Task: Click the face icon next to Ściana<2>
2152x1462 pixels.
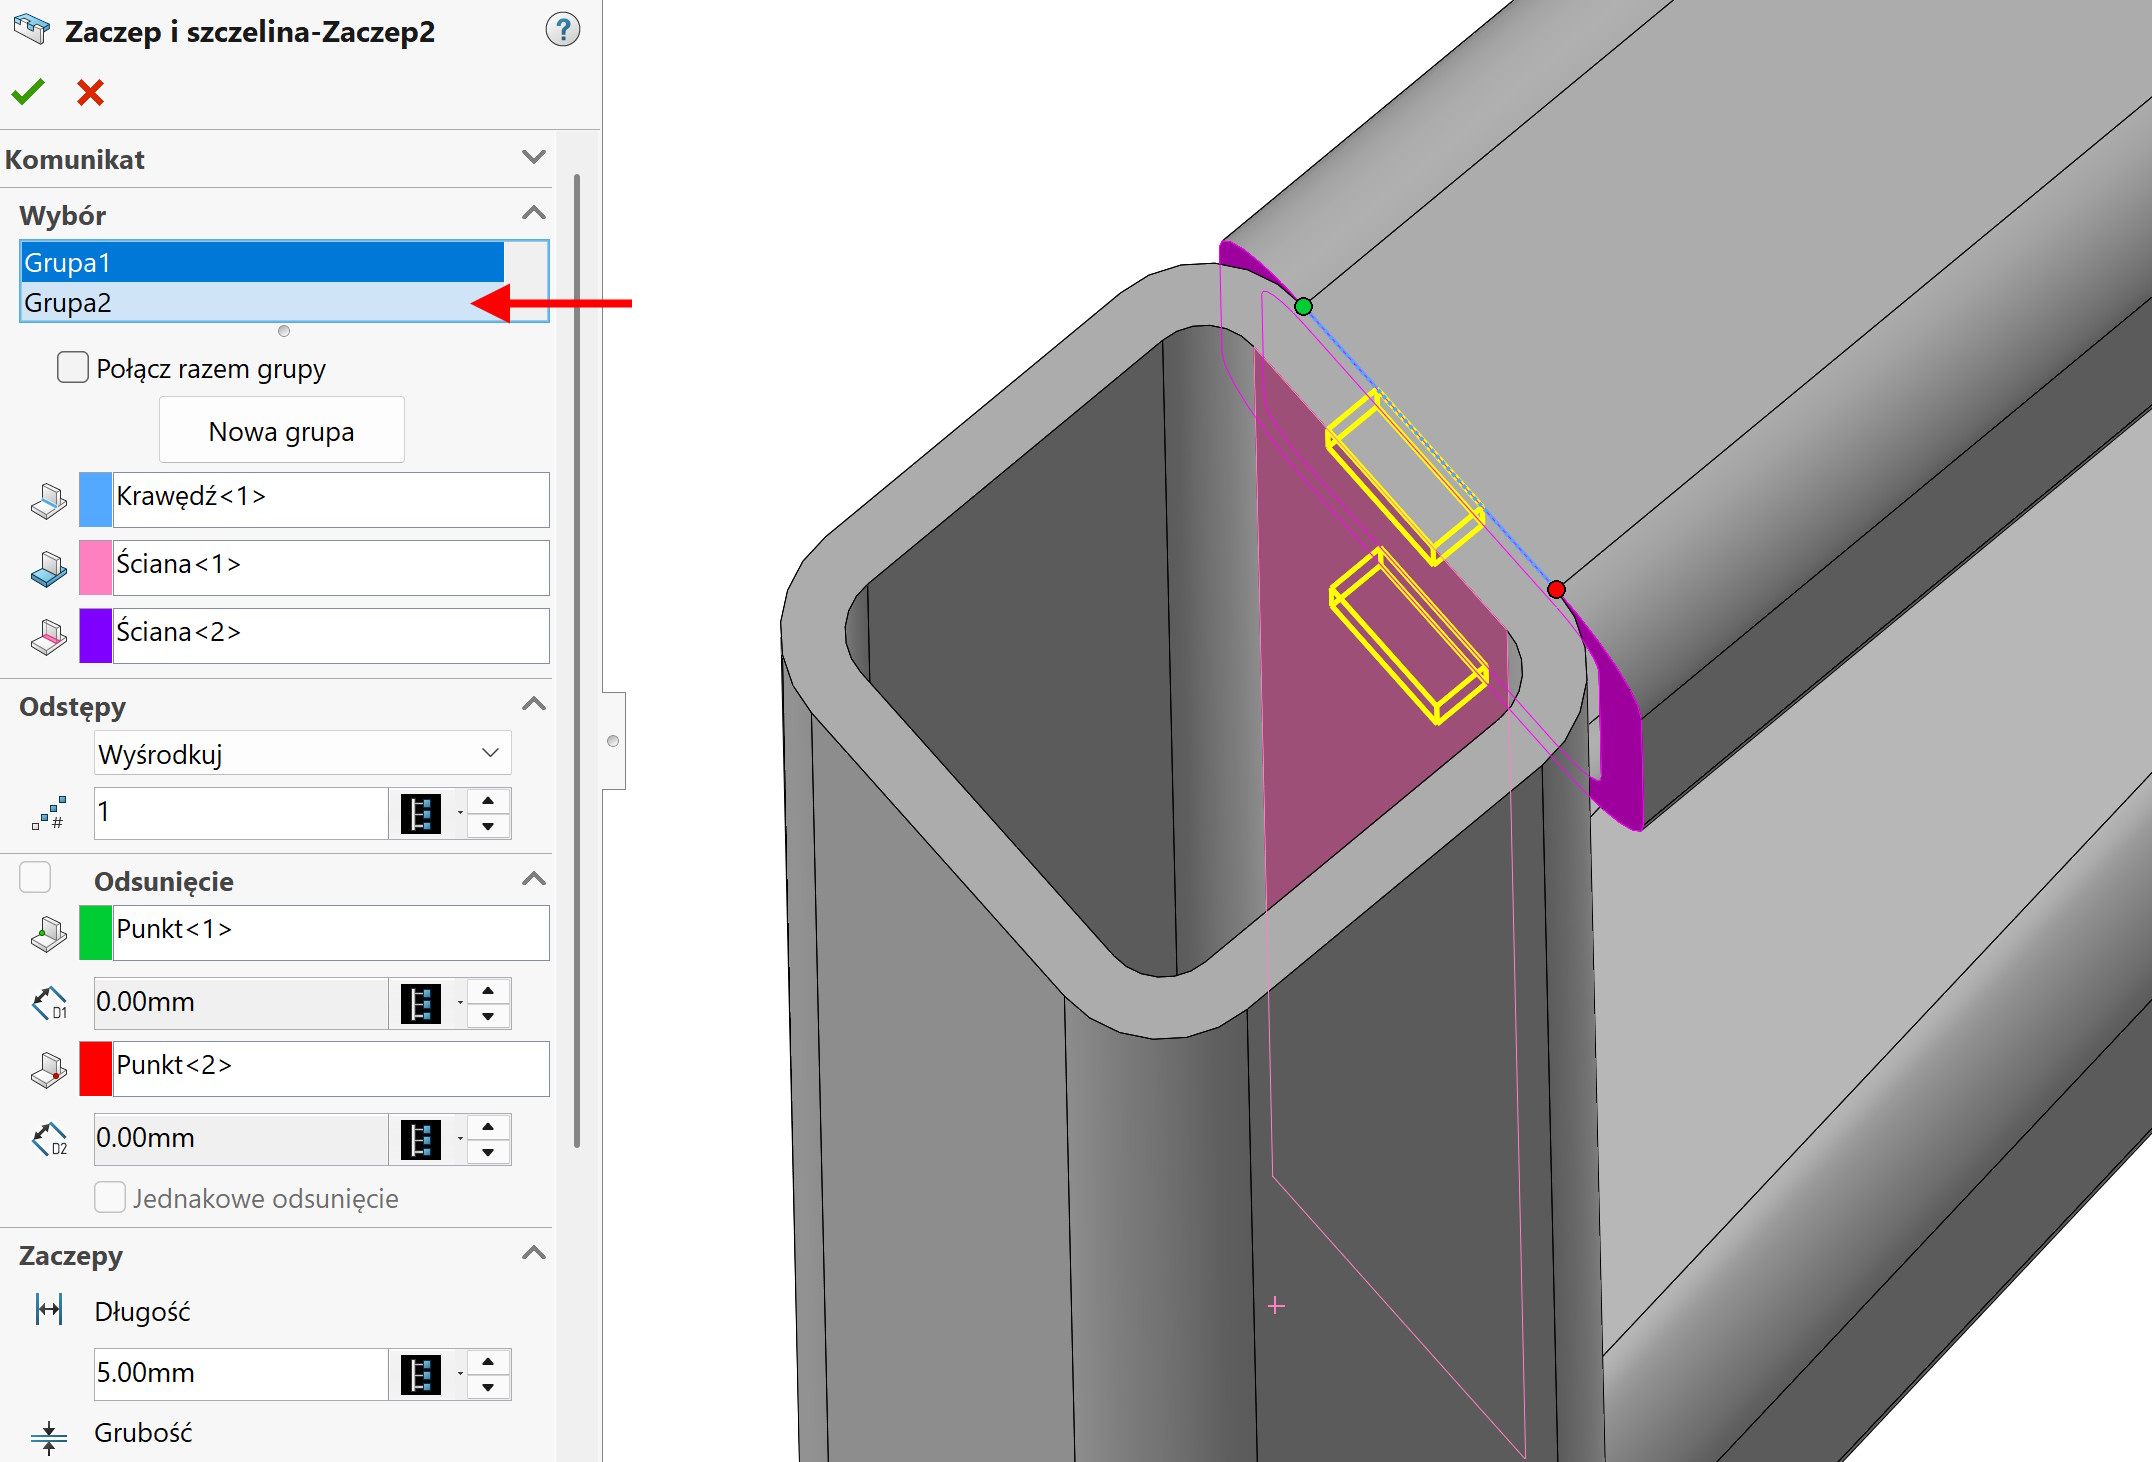Action: coord(48,636)
